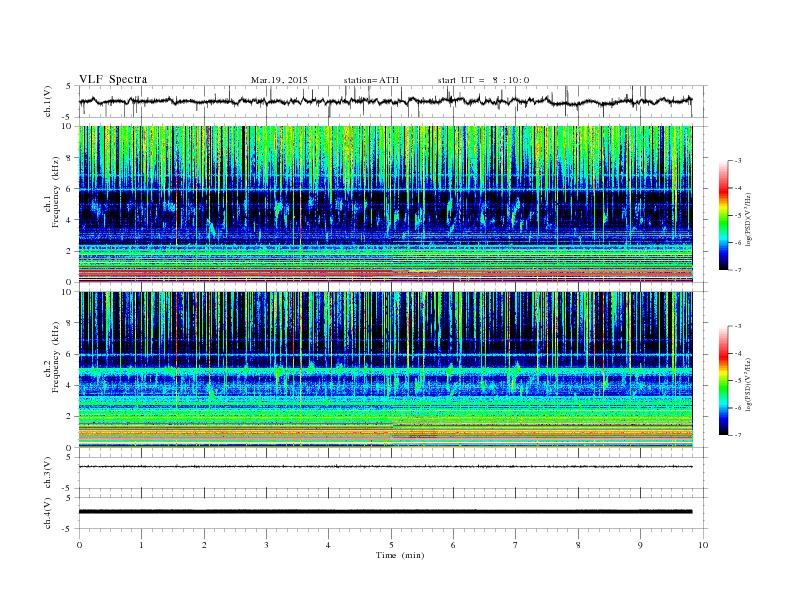Click the "VLF Spectra" title text
Viewport: 792px width, 612px height.
[x=113, y=79]
